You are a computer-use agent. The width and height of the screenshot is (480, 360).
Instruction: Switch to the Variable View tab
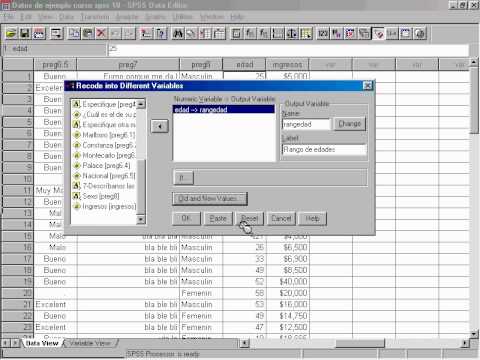tap(90, 343)
